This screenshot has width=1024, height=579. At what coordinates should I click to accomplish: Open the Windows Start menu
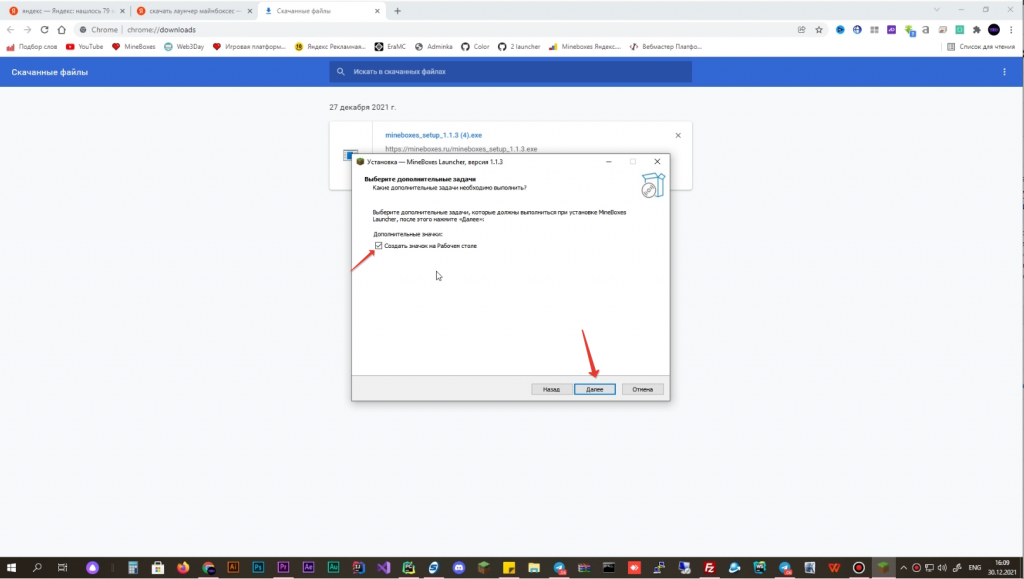coord(12,567)
